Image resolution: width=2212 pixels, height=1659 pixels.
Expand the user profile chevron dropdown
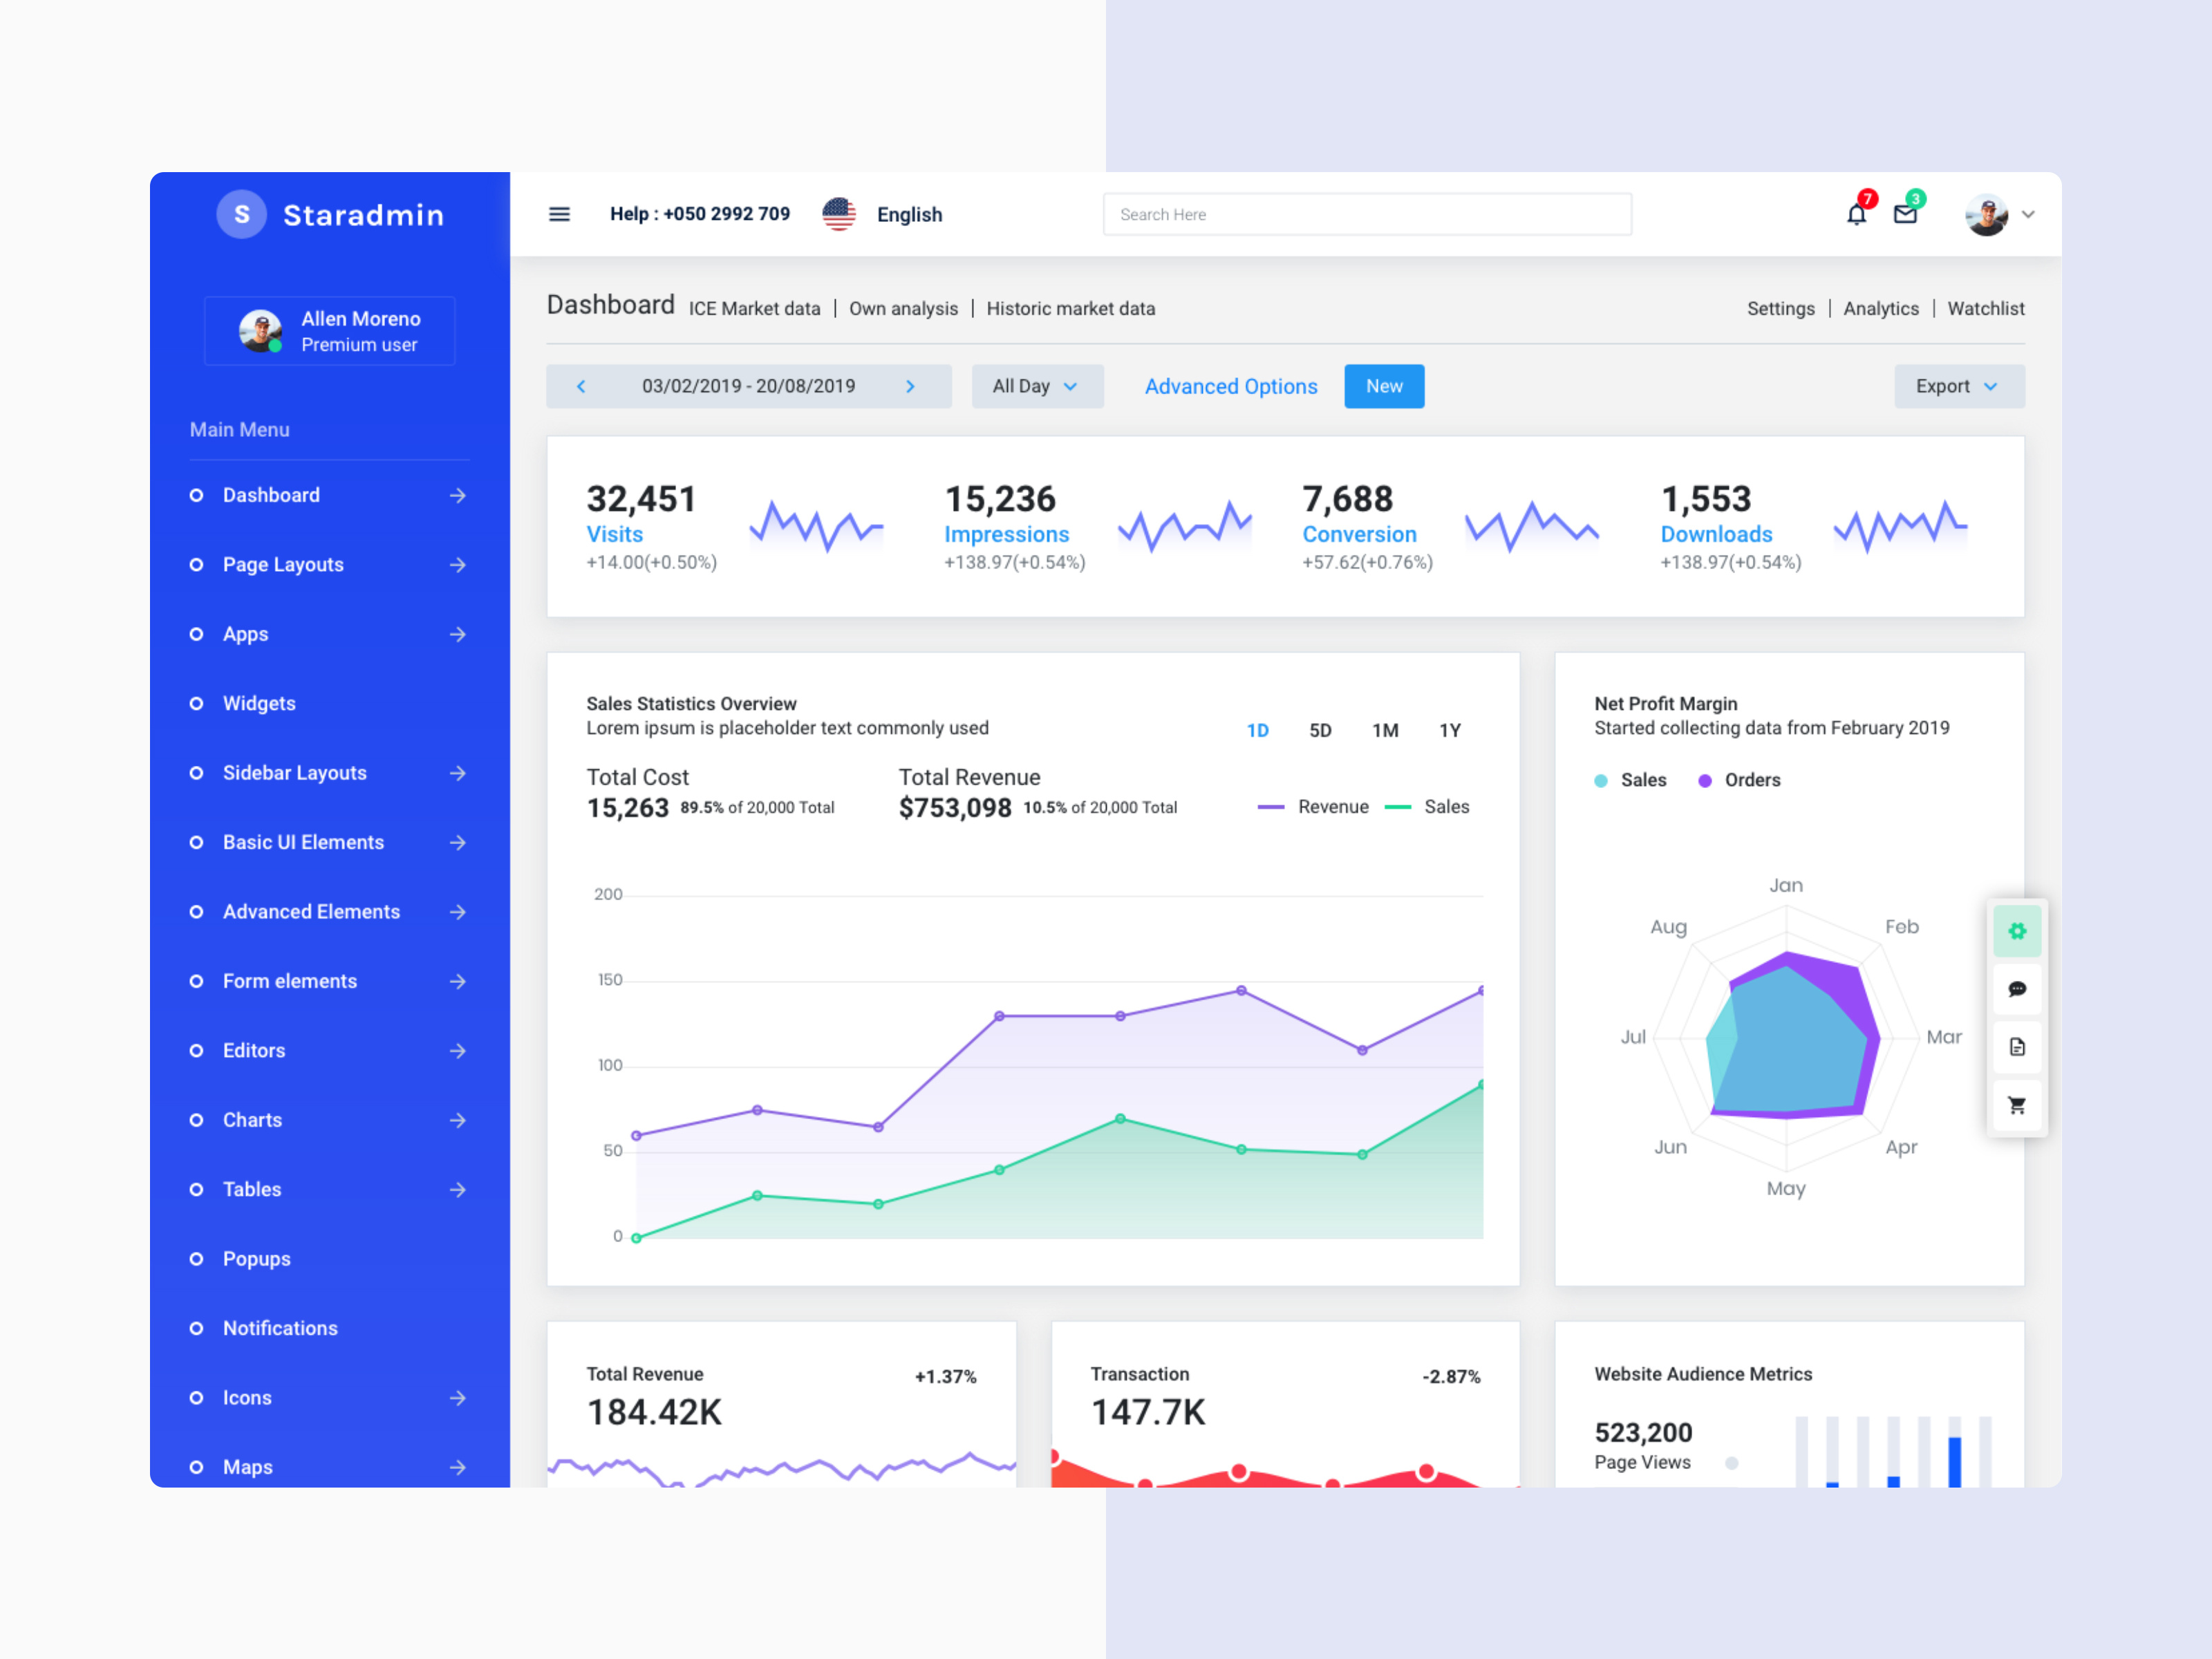click(x=2028, y=214)
